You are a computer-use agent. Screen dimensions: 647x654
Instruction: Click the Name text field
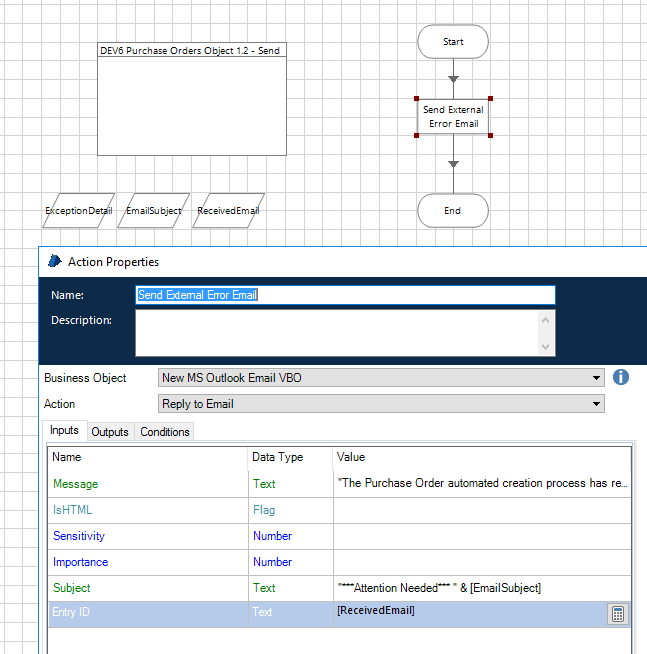345,295
